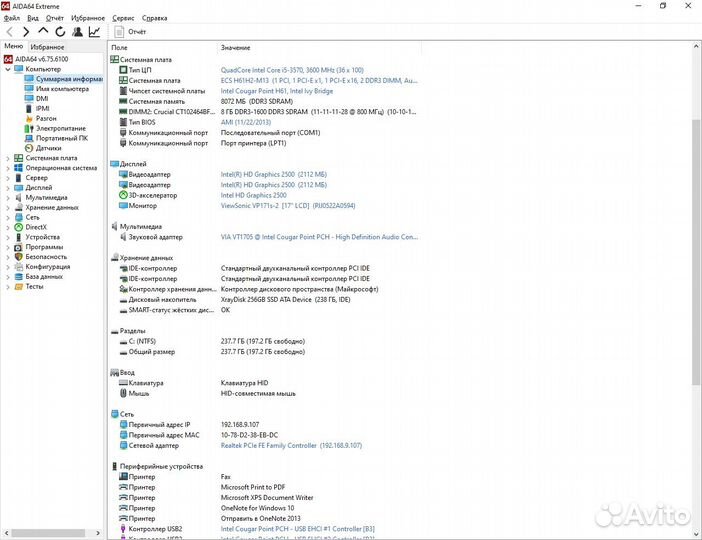
Task: Click the Forward navigation arrow in toolbar
Action: pos(26,32)
